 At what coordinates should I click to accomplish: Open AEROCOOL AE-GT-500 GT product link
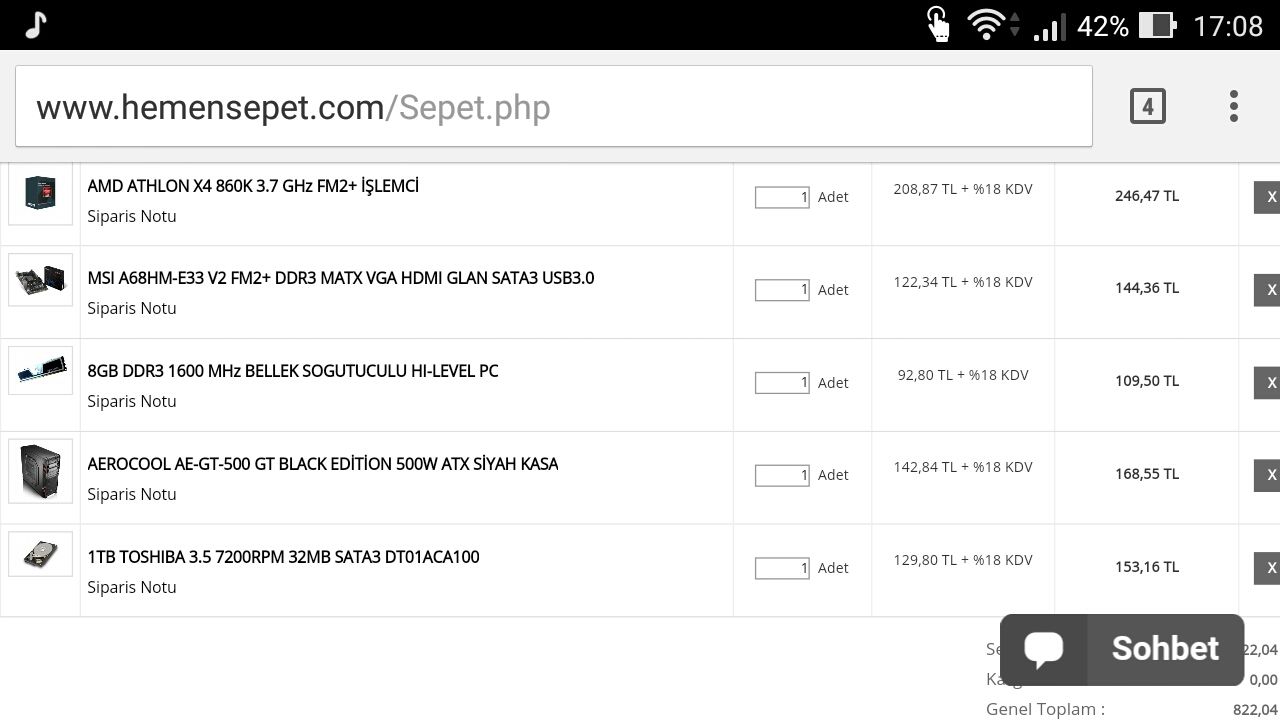click(x=323, y=464)
